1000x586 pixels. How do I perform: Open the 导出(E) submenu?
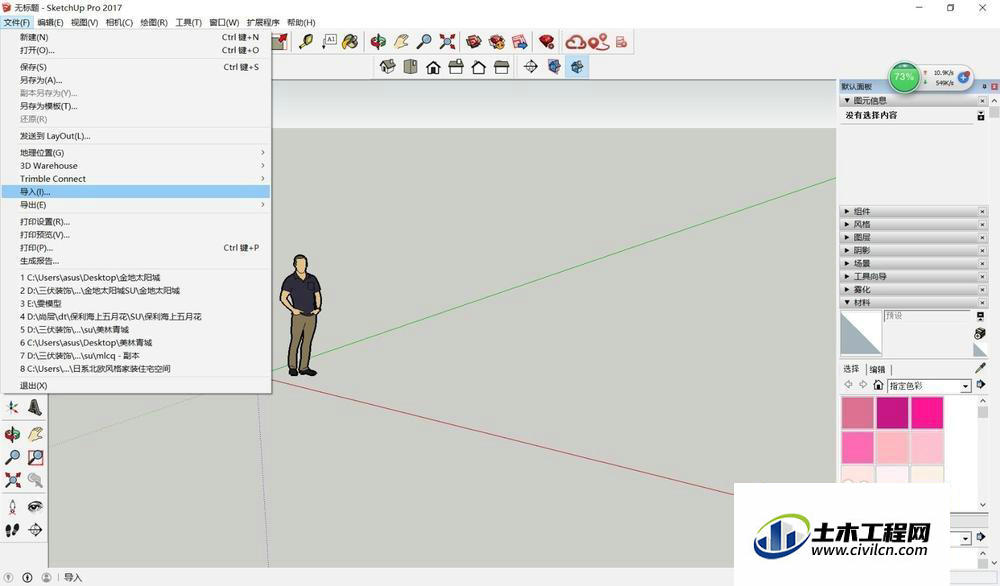pos(136,205)
